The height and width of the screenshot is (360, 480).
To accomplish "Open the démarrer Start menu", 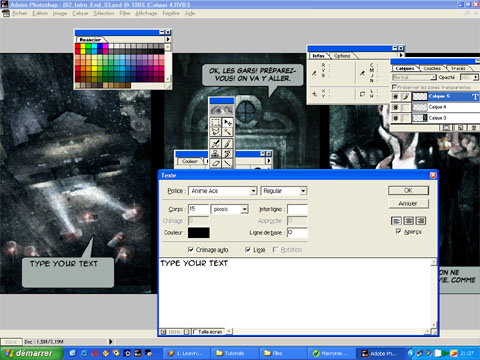I will (x=31, y=353).
